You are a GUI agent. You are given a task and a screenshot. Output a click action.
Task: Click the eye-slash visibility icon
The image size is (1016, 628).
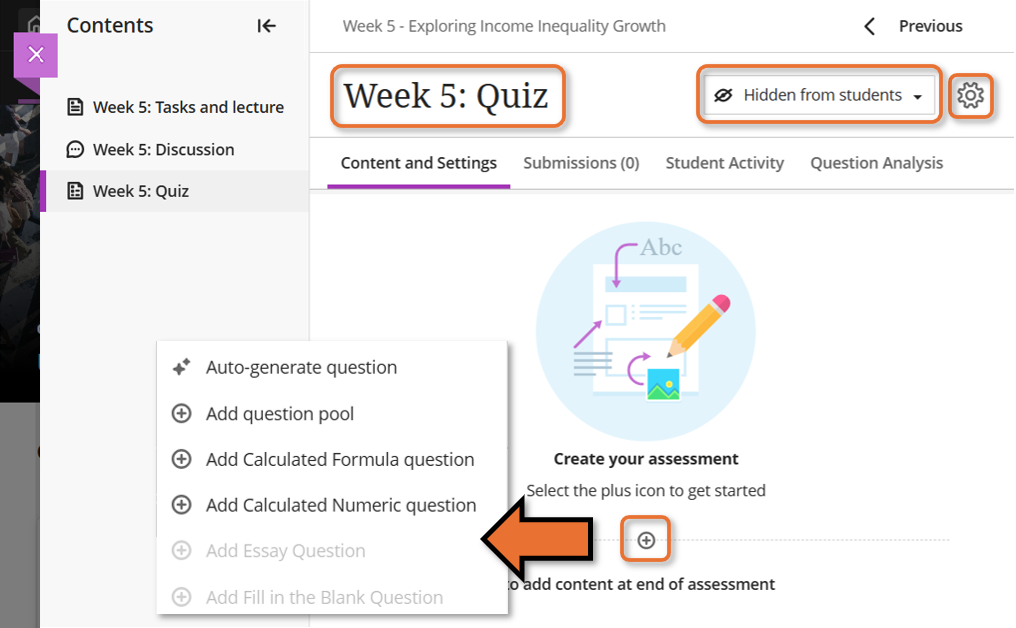point(723,96)
